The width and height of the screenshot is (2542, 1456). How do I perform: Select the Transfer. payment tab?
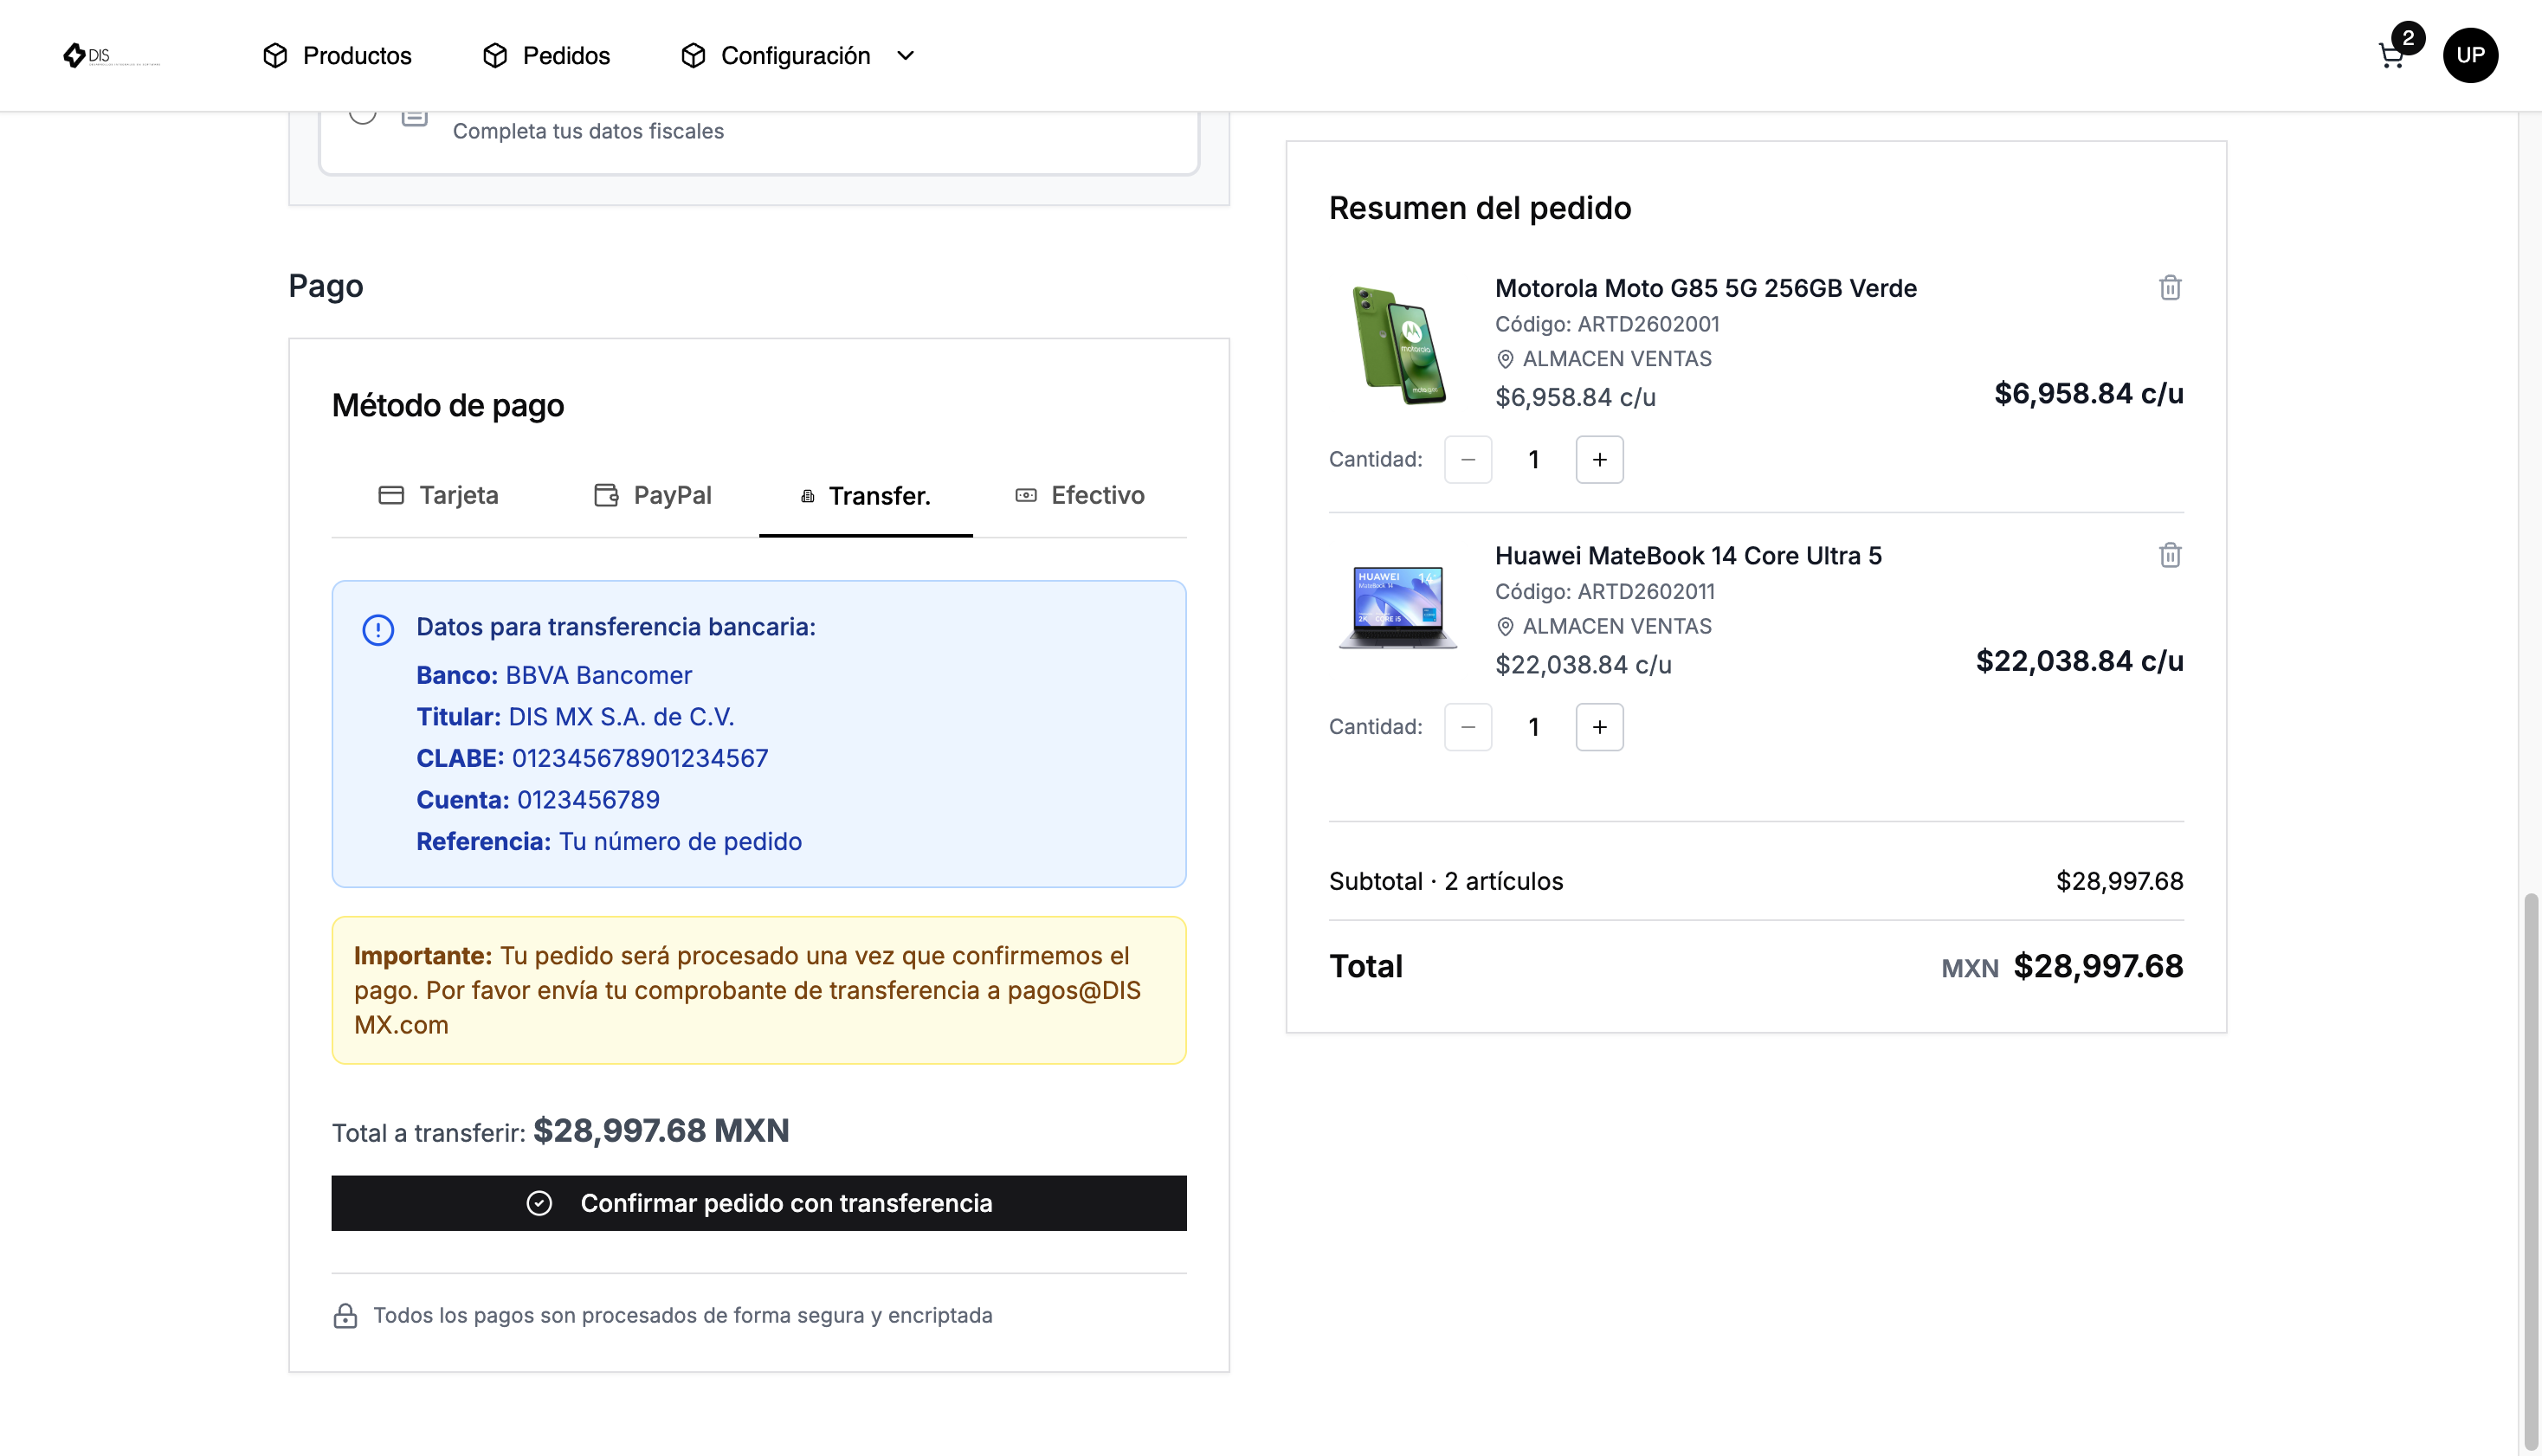click(865, 496)
